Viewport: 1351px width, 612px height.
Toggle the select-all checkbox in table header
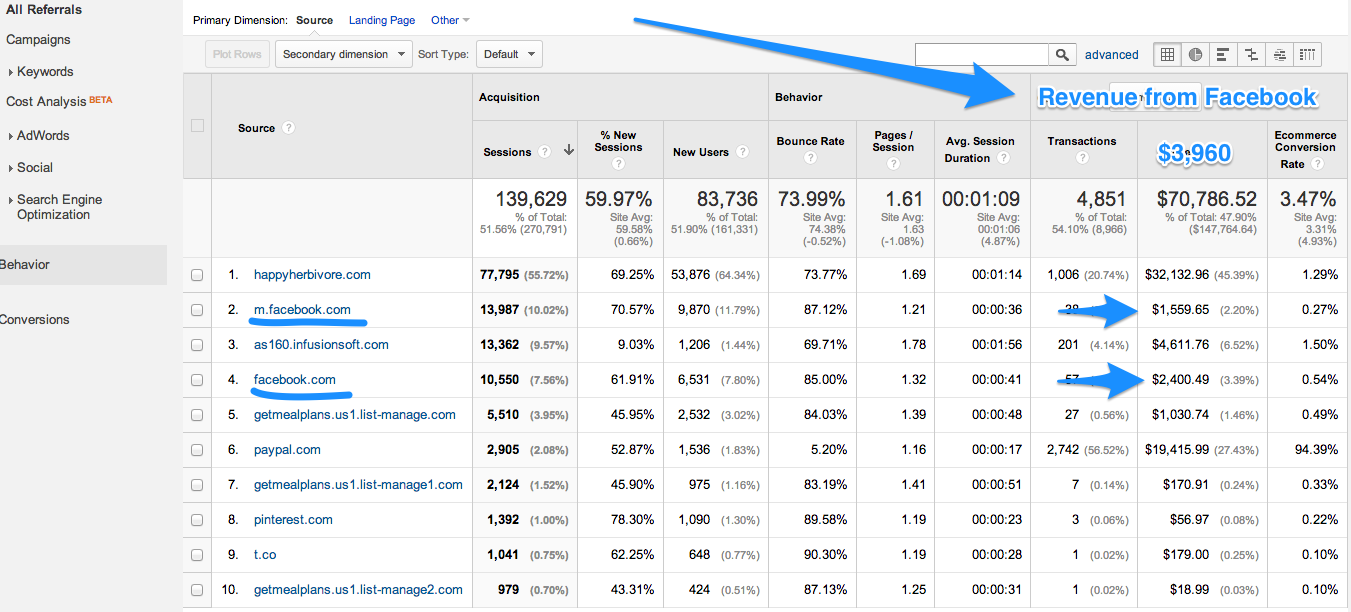coord(197,126)
